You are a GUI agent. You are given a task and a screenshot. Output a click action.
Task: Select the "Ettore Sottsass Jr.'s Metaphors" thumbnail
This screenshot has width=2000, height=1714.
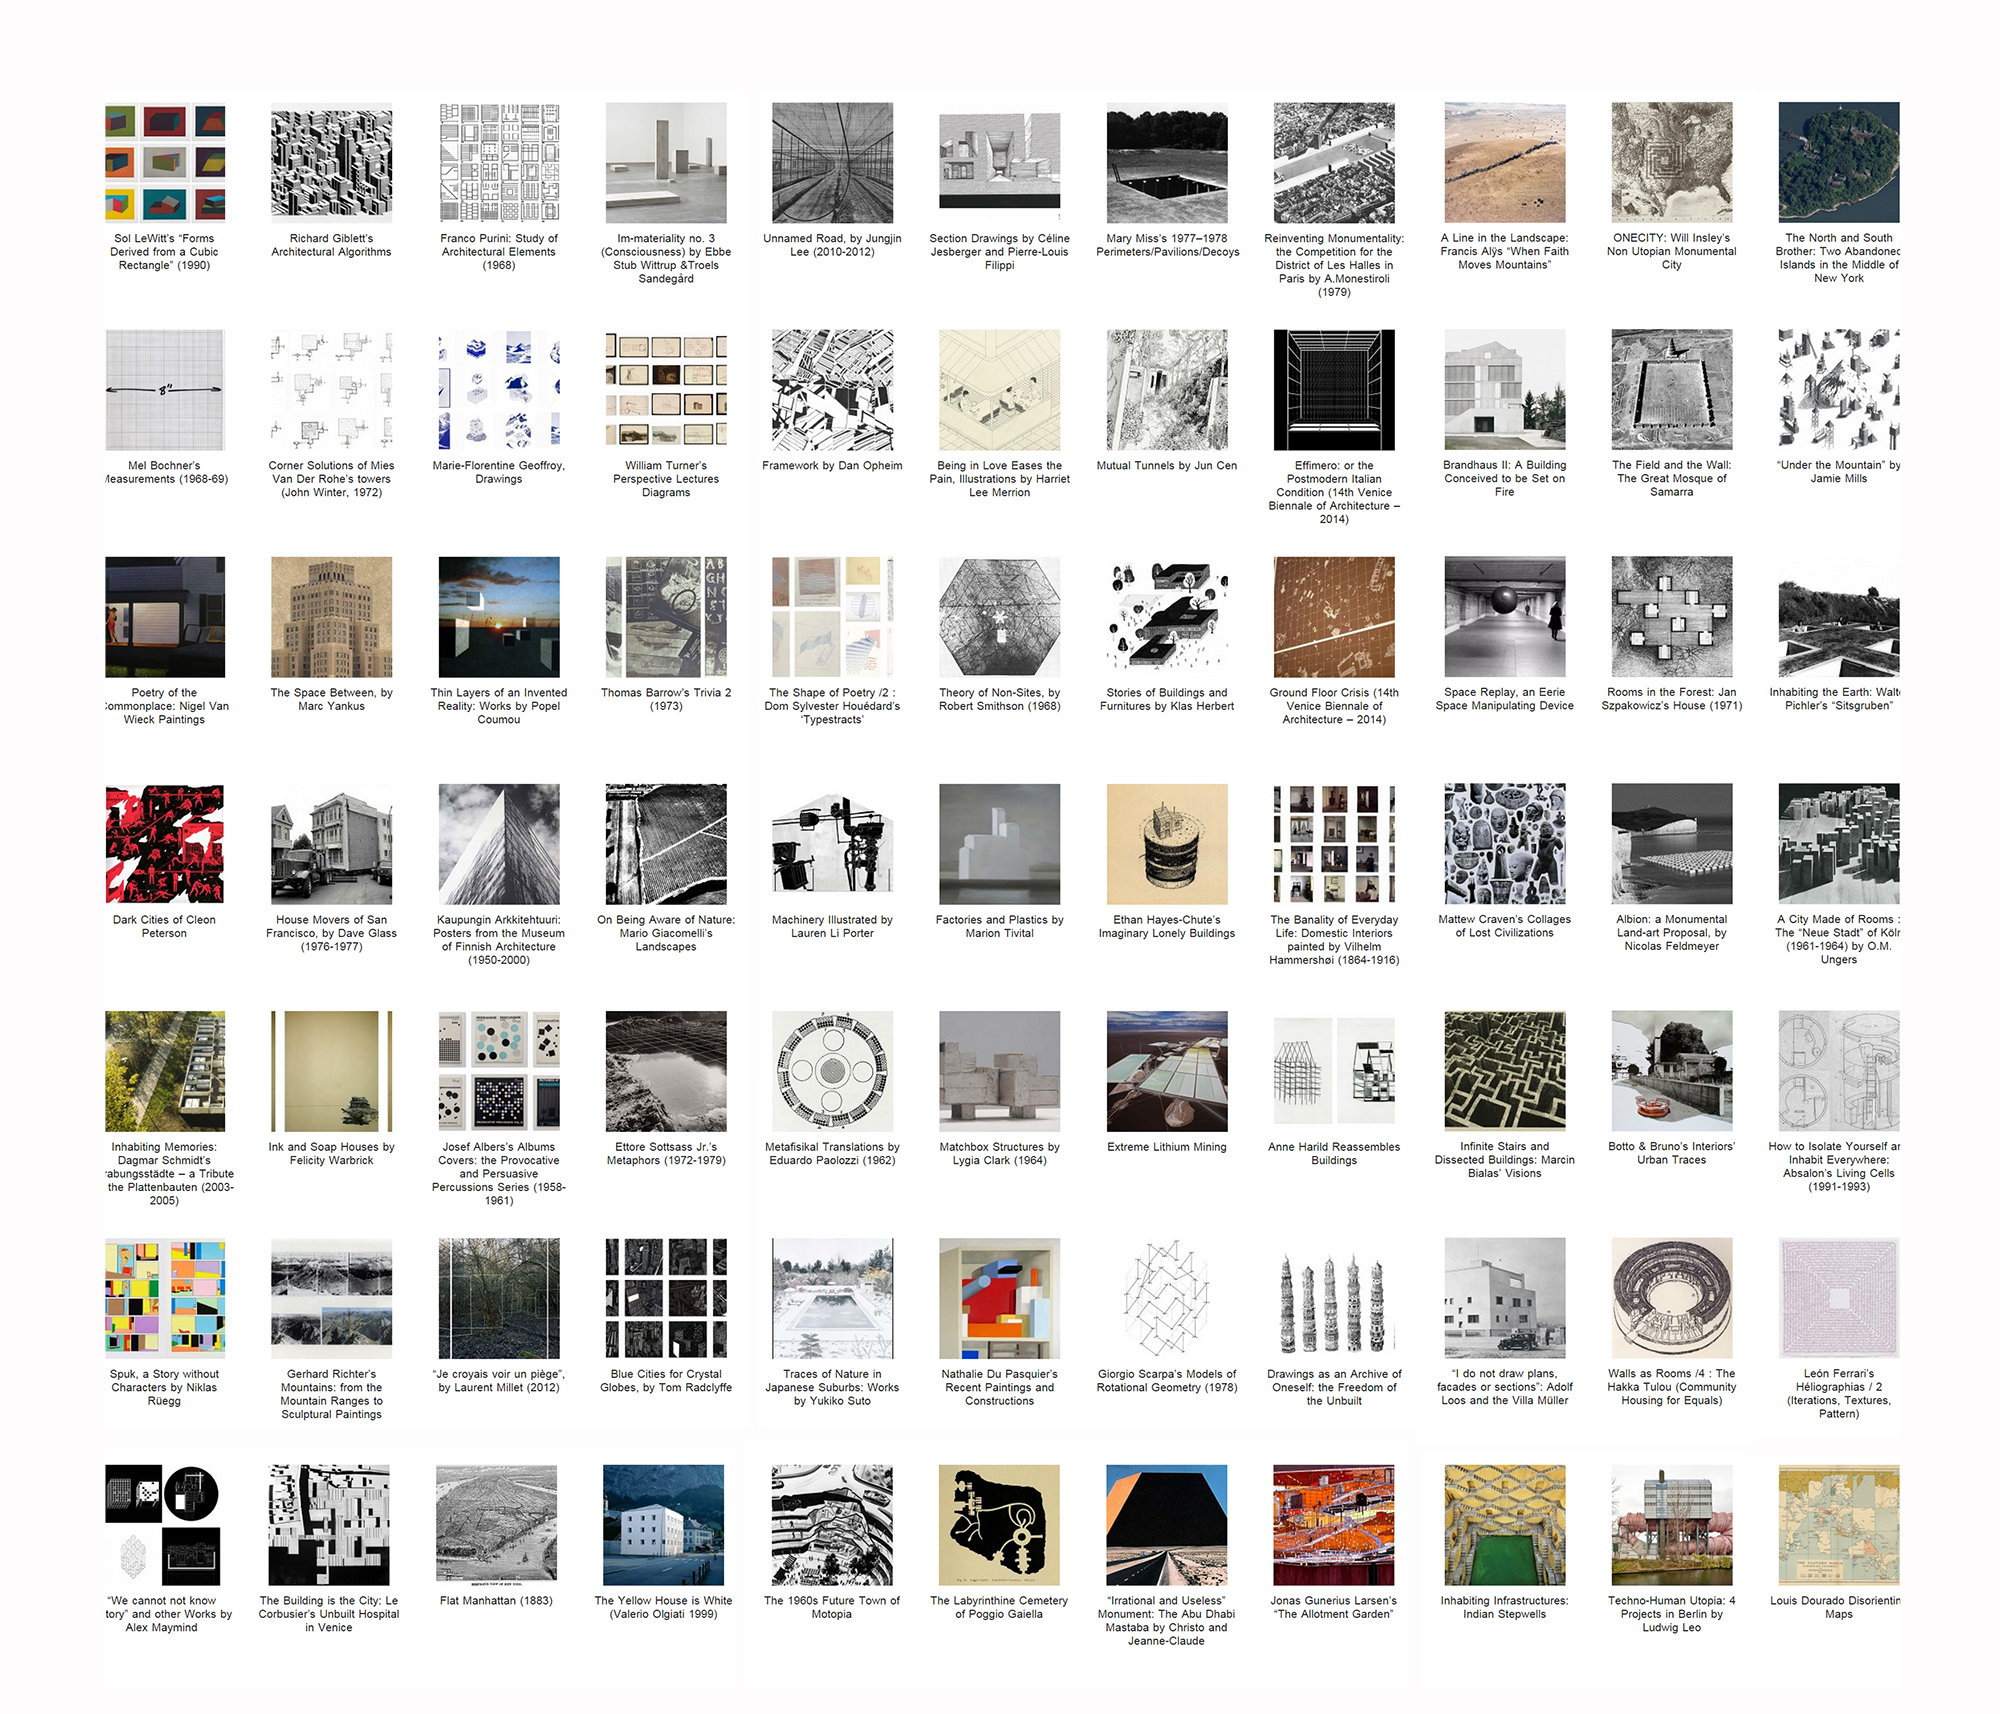(x=666, y=1072)
